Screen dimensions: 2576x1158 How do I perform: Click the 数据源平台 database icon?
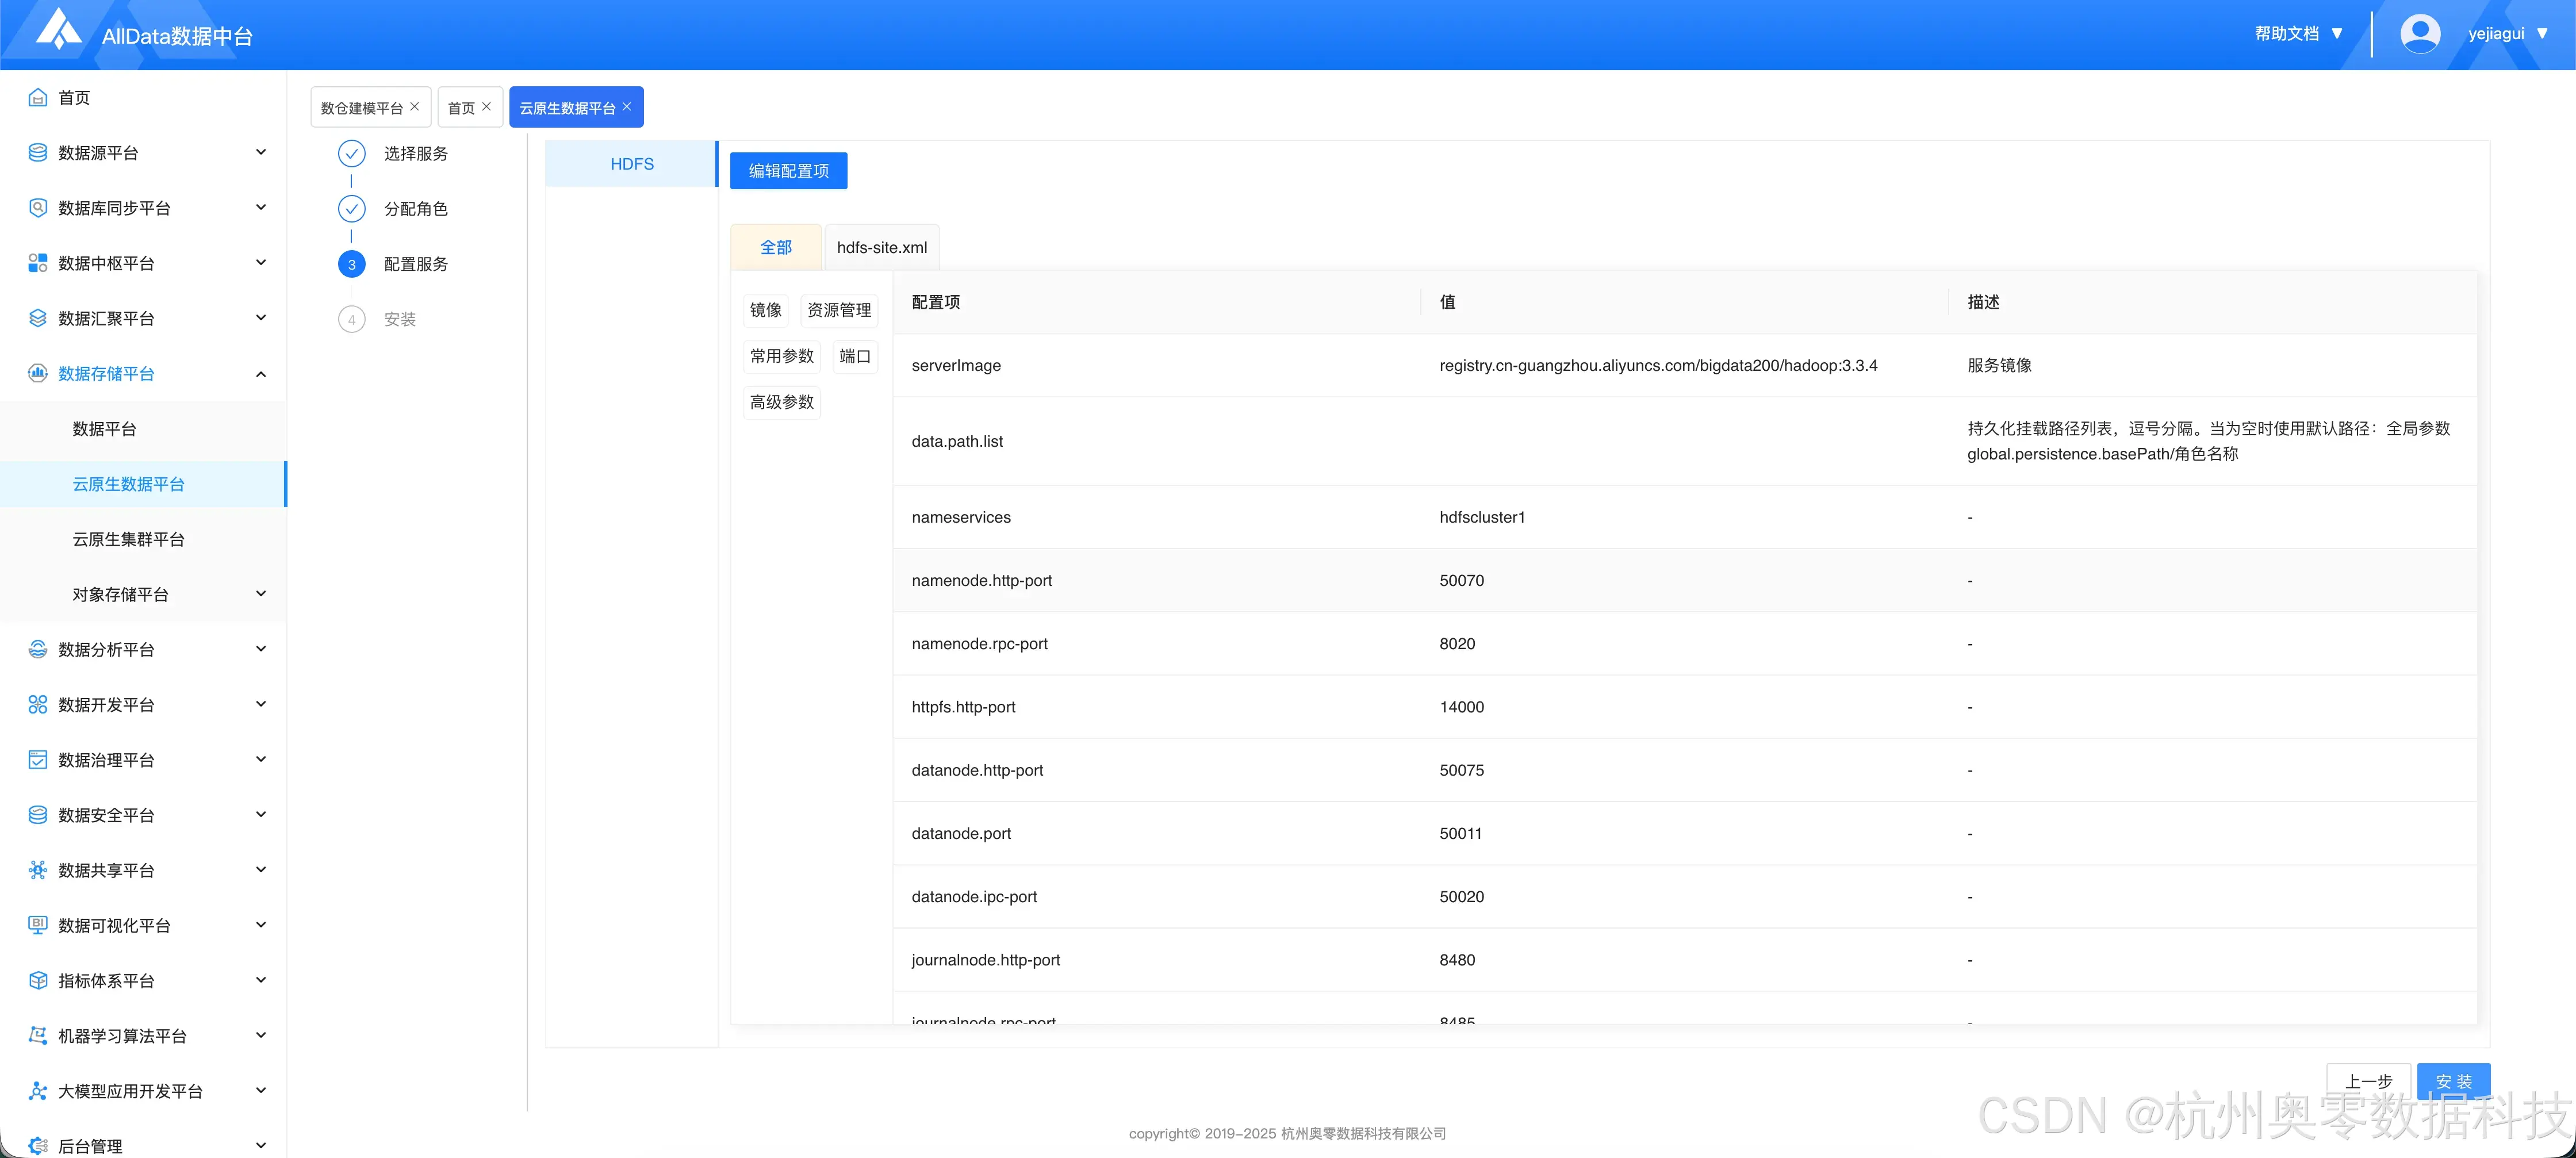click(38, 152)
